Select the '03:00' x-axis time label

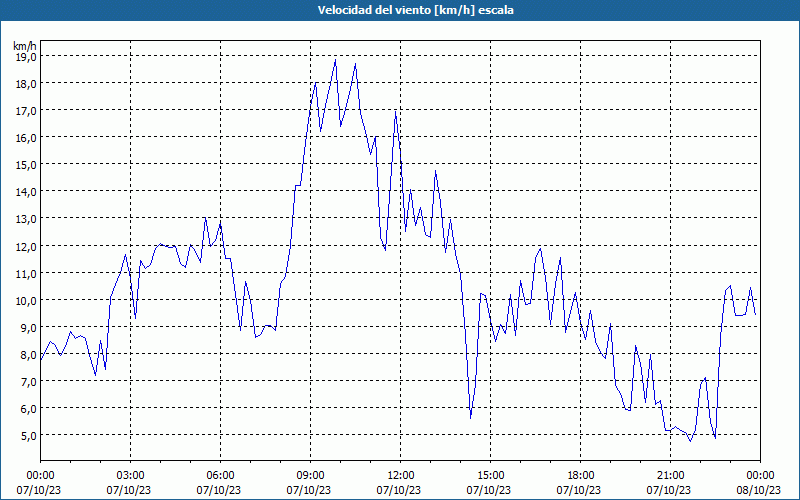tap(131, 476)
